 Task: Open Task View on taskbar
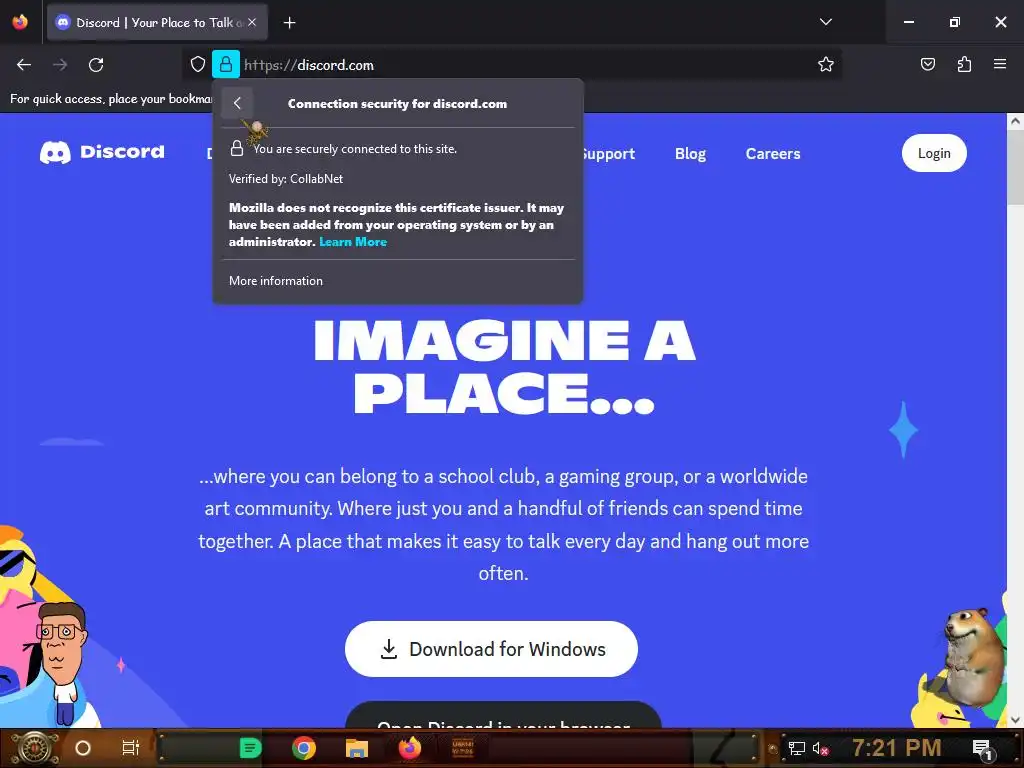pos(131,748)
